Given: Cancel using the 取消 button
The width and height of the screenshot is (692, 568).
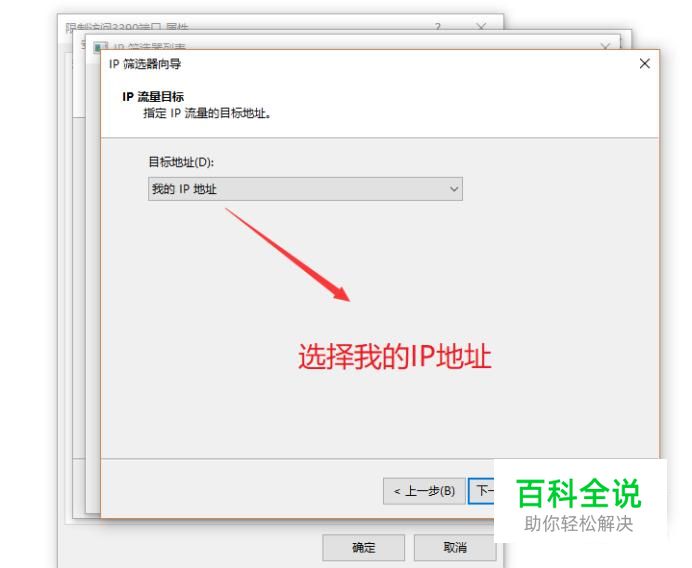Looking at the screenshot, I should click(x=454, y=548).
